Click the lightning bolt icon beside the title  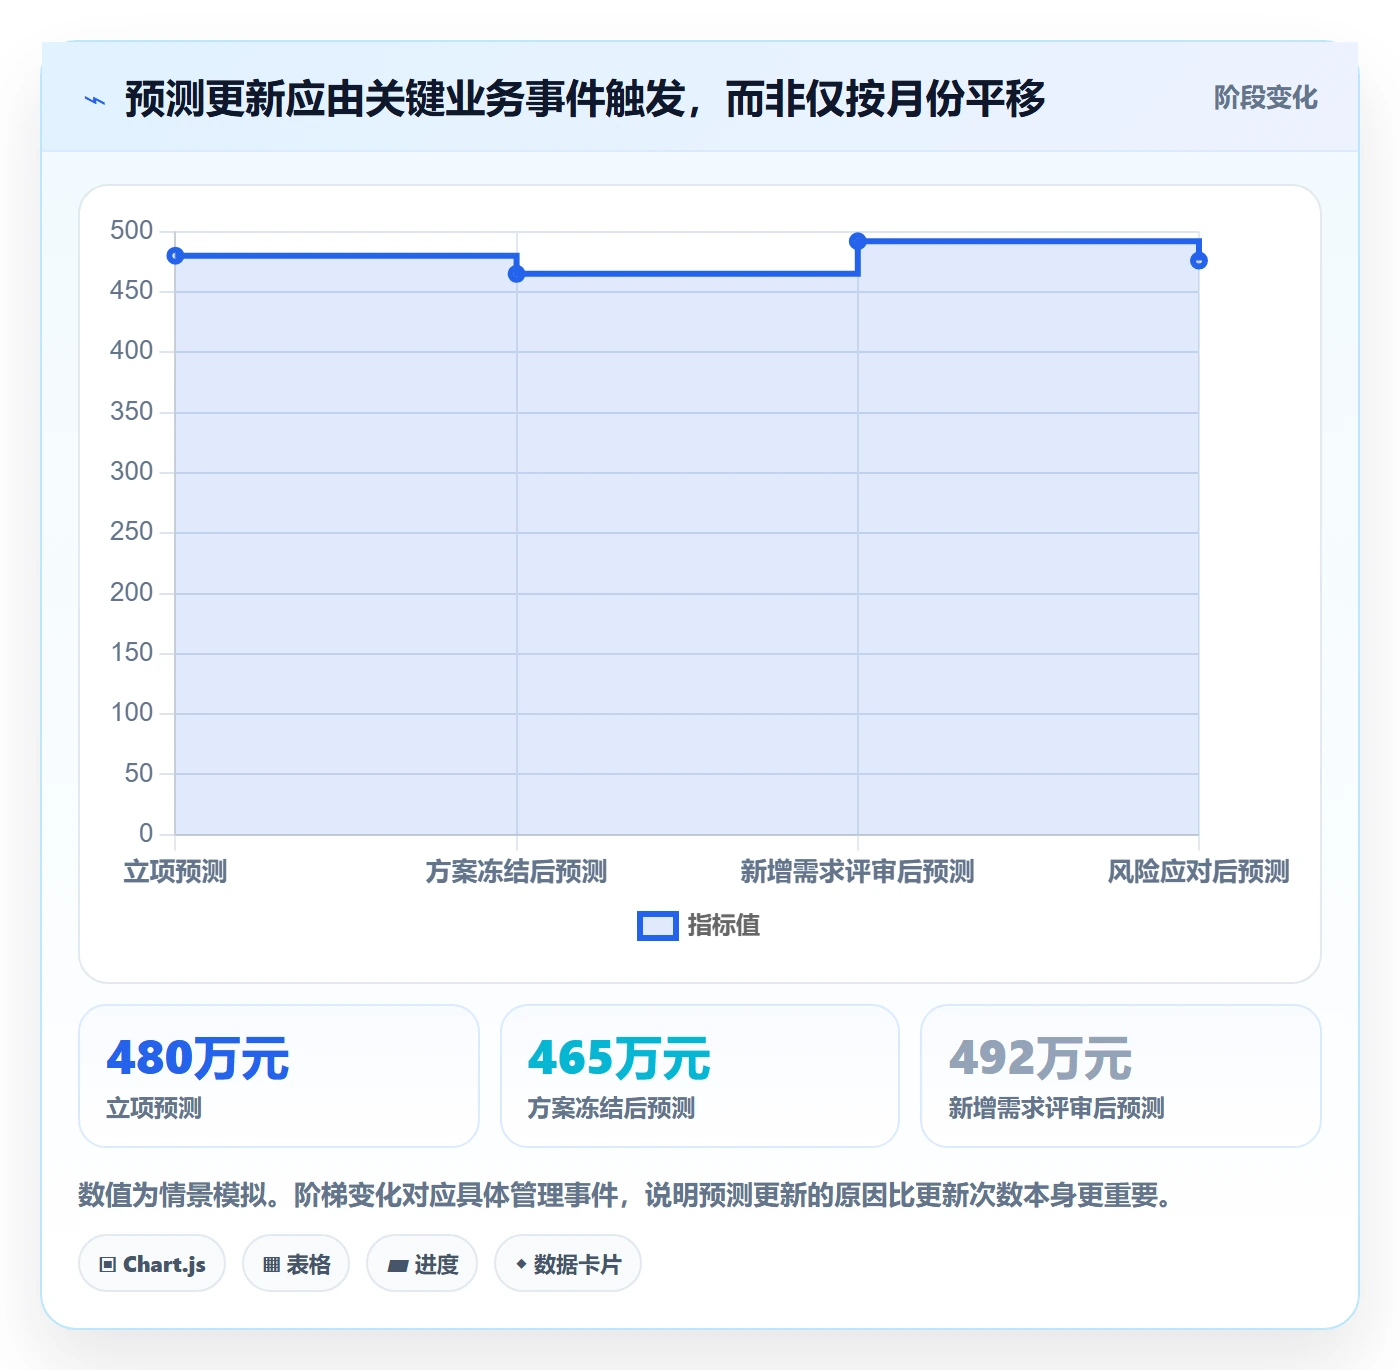pos(95,99)
